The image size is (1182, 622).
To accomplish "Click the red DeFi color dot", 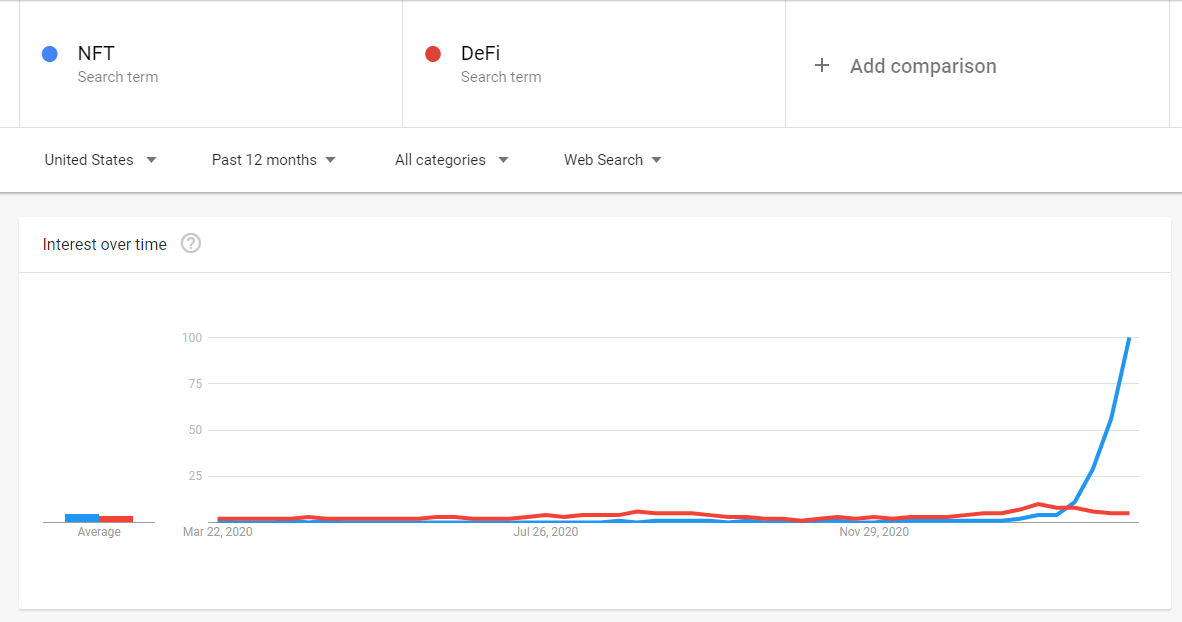I will 433,54.
